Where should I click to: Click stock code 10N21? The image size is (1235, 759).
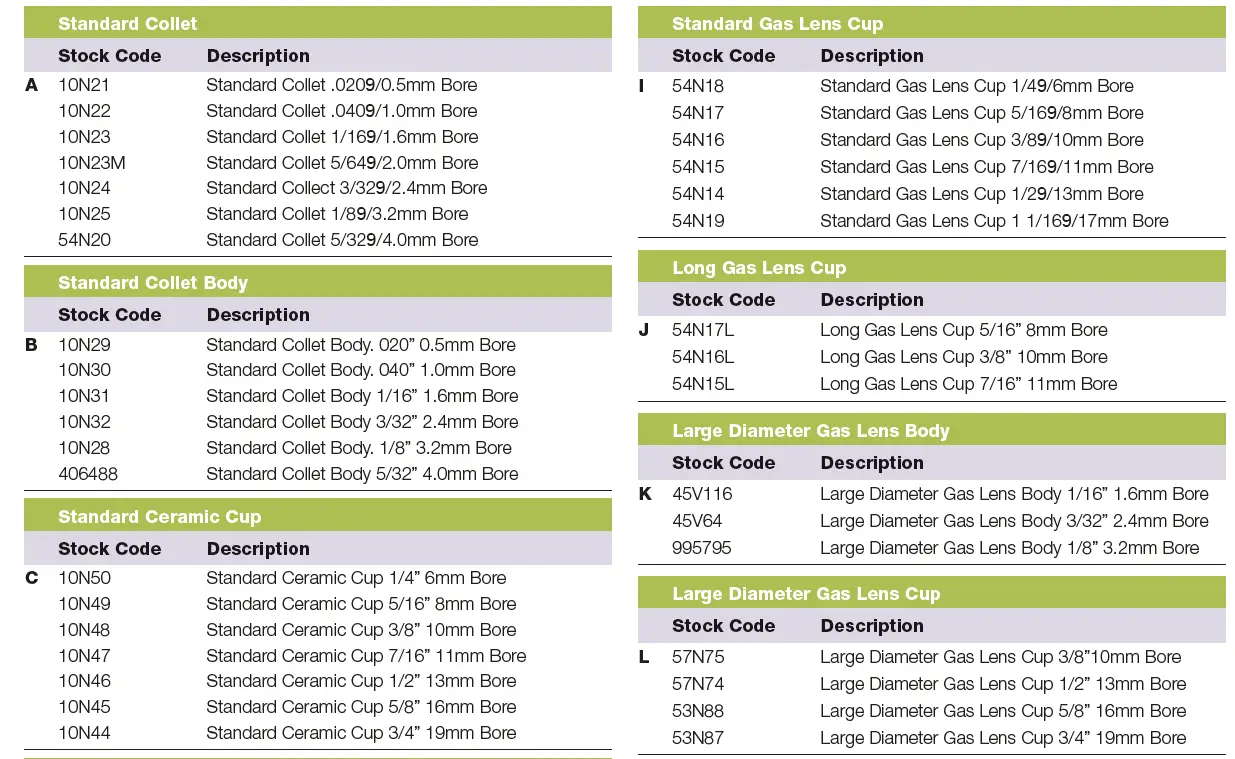(84, 85)
